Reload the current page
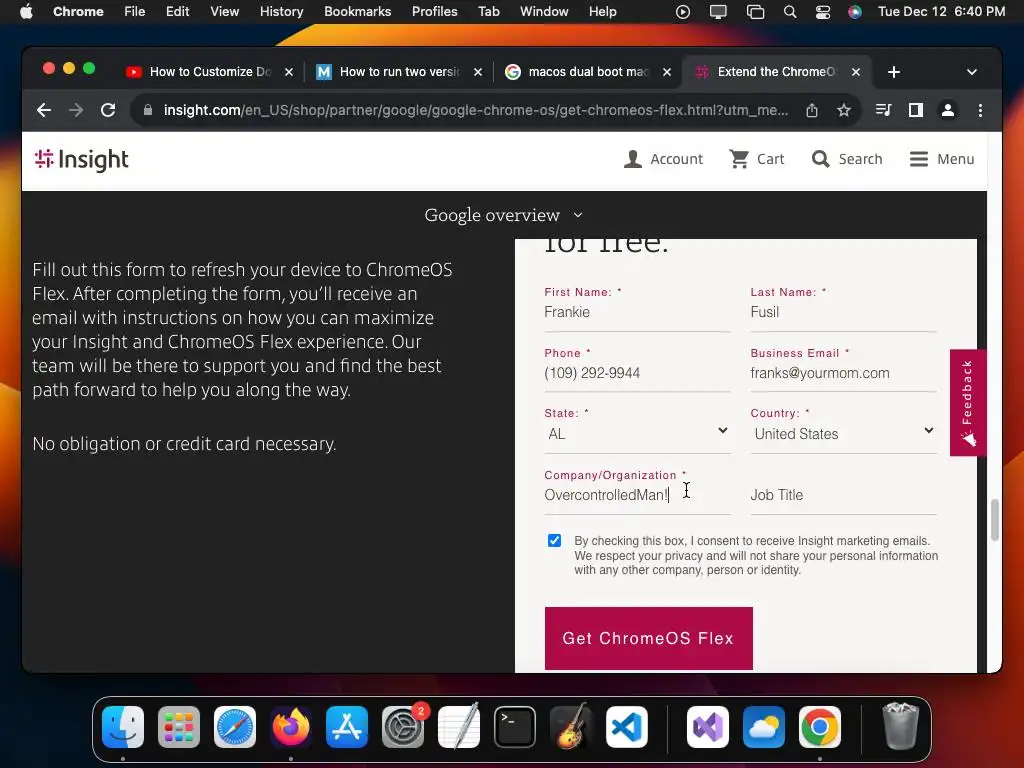Viewport: 1024px width, 768px height. pos(108,110)
